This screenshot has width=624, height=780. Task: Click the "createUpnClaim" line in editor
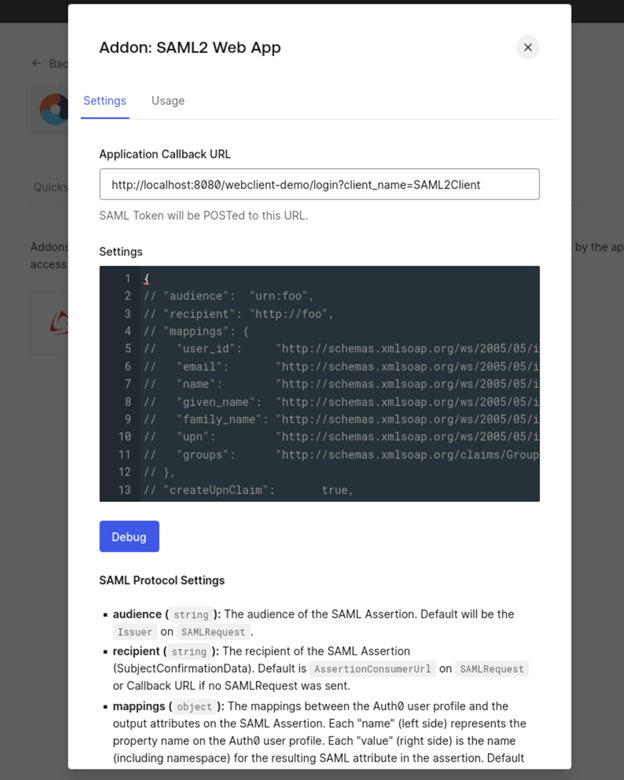coord(248,490)
